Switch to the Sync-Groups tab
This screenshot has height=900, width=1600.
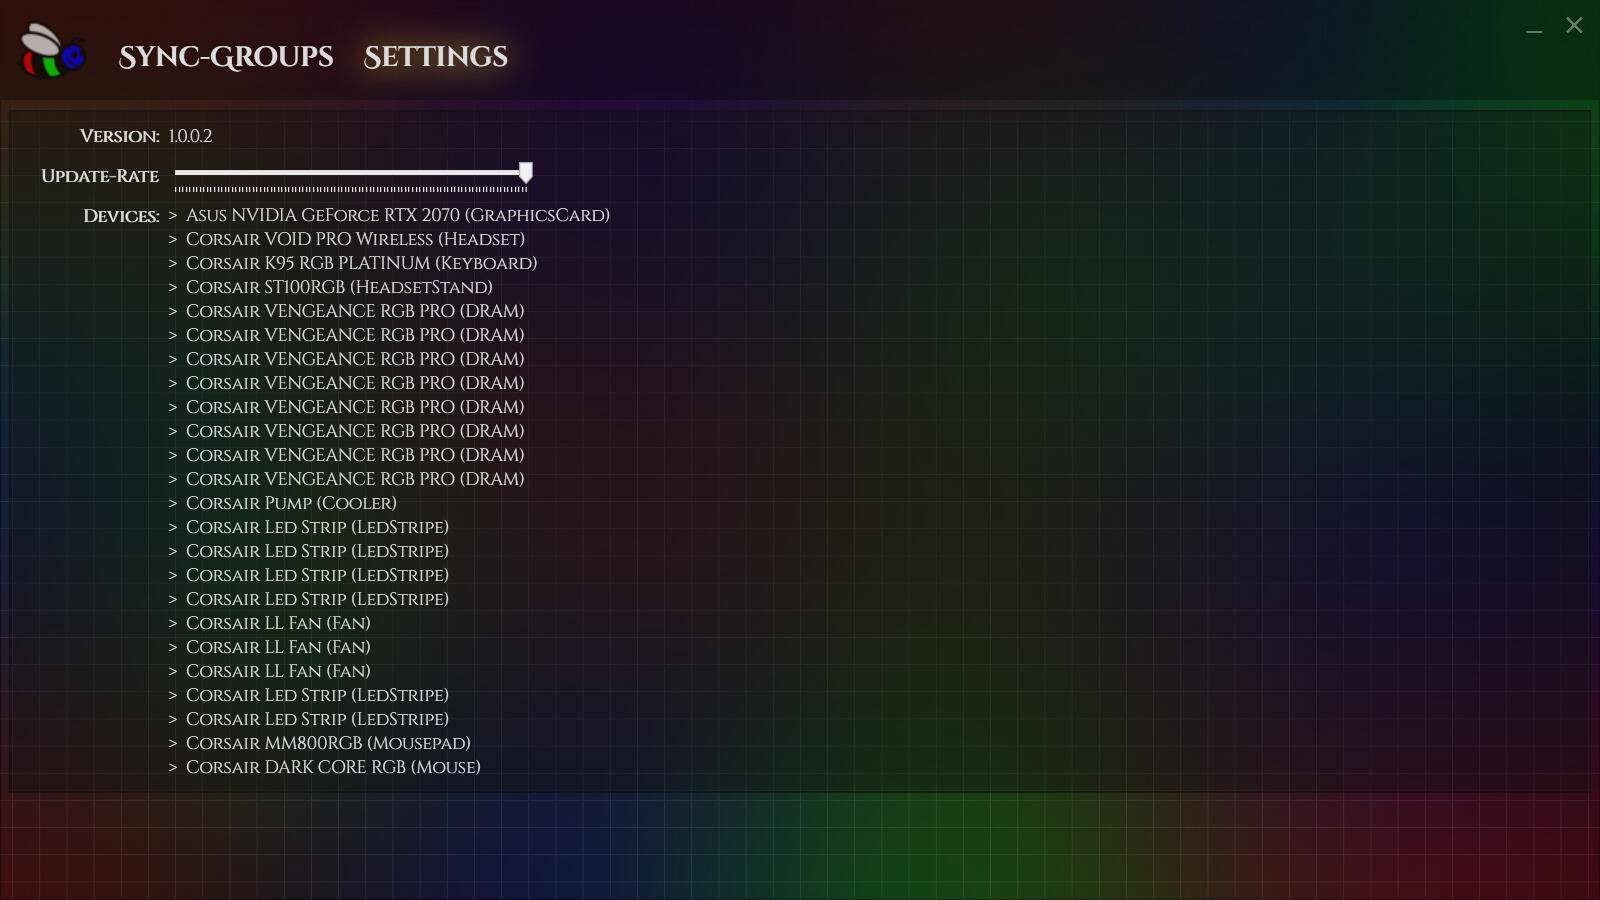[226, 57]
